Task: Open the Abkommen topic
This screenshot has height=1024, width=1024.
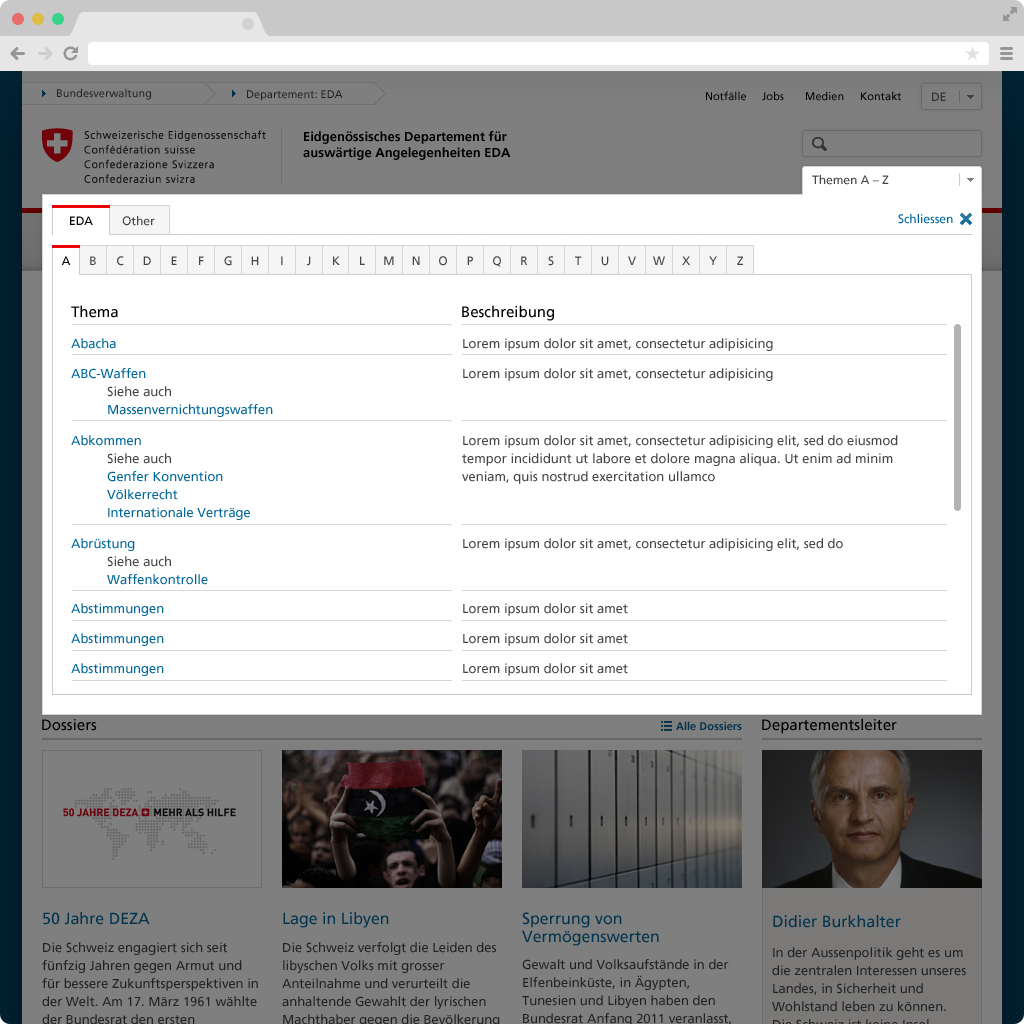Action: click(x=106, y=441)
